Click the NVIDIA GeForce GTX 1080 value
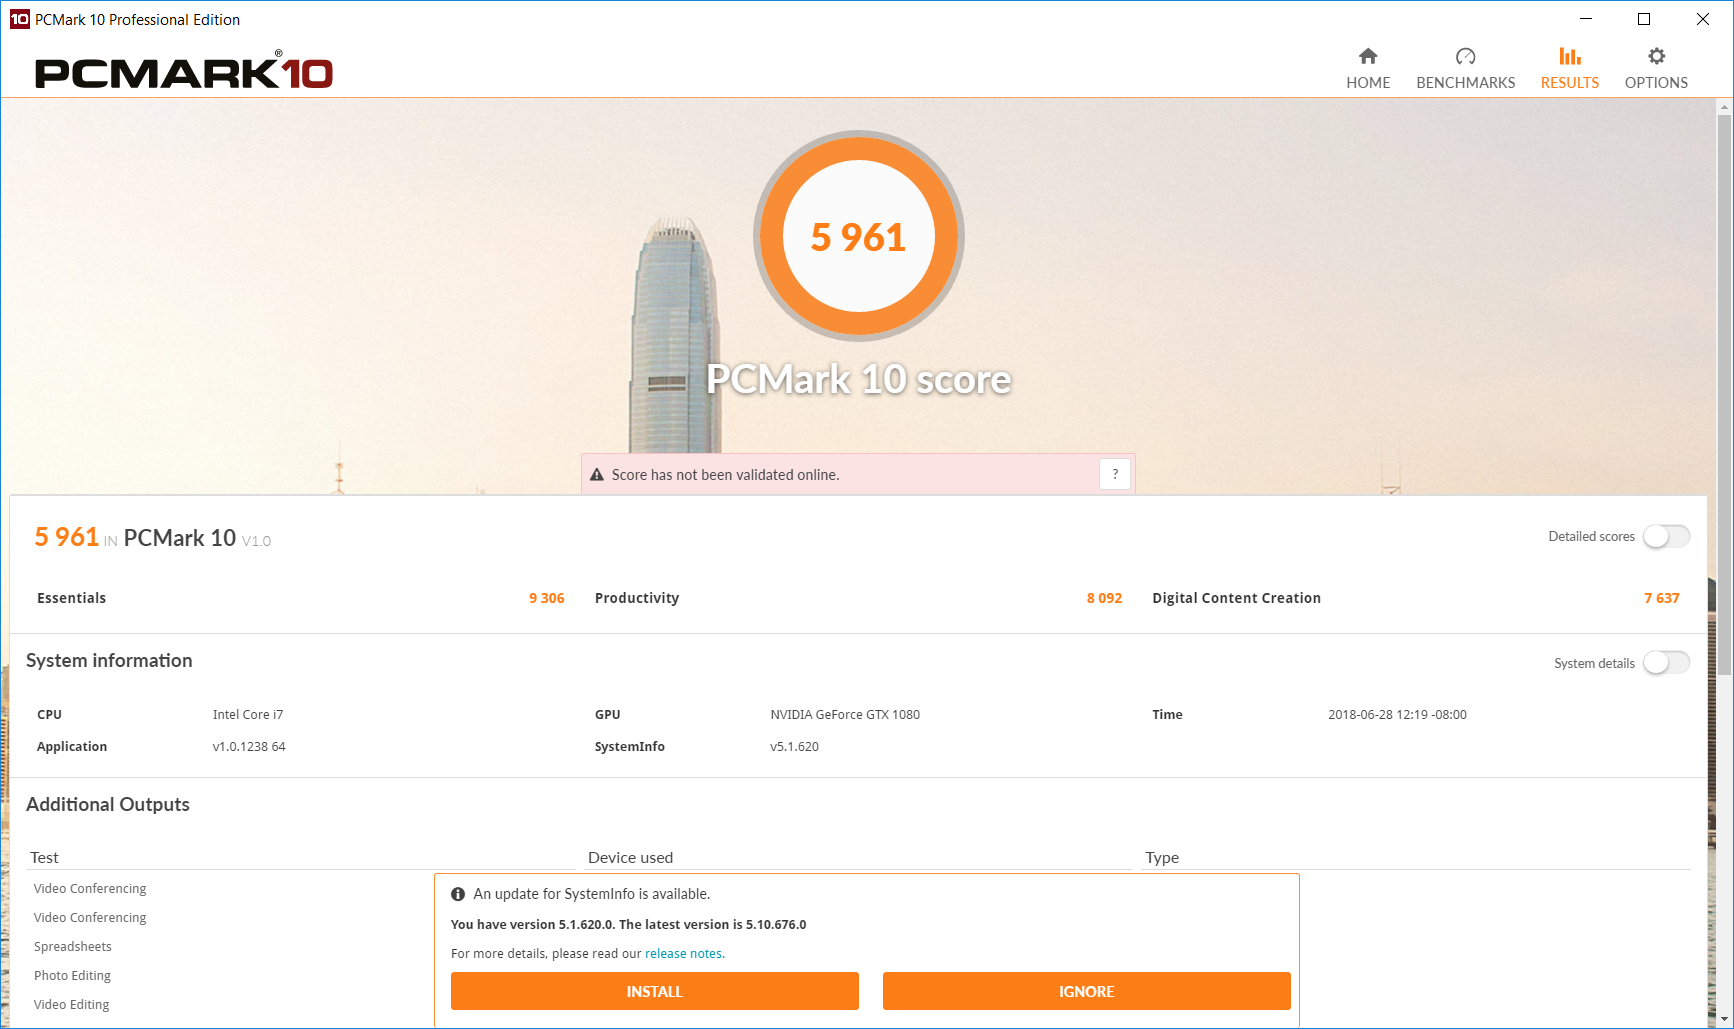Image resolution: width=1734 pixels, height=1029 pixels. (x=845, y=715)
